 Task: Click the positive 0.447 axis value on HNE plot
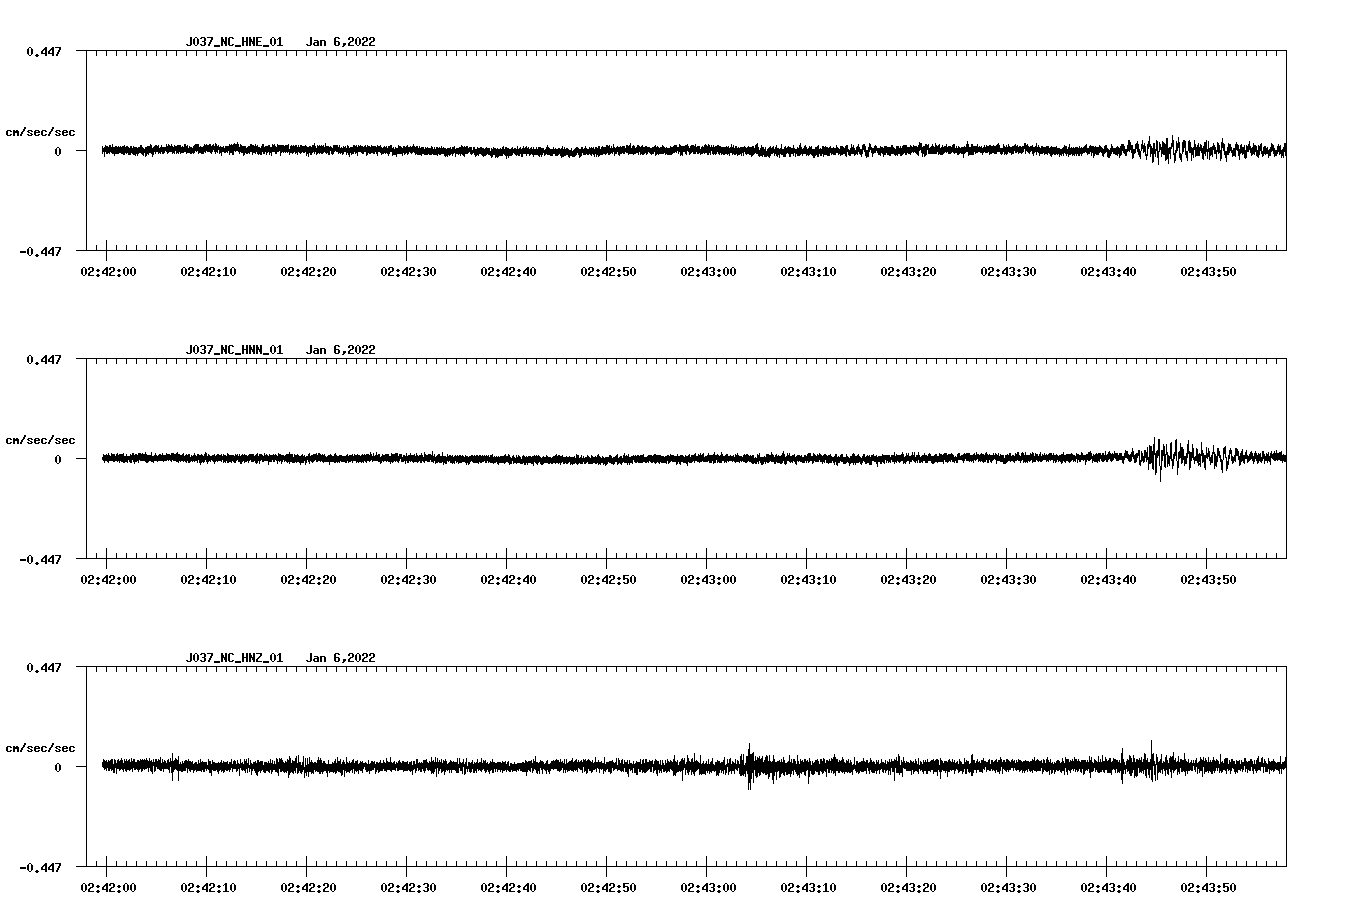(43, 51)
